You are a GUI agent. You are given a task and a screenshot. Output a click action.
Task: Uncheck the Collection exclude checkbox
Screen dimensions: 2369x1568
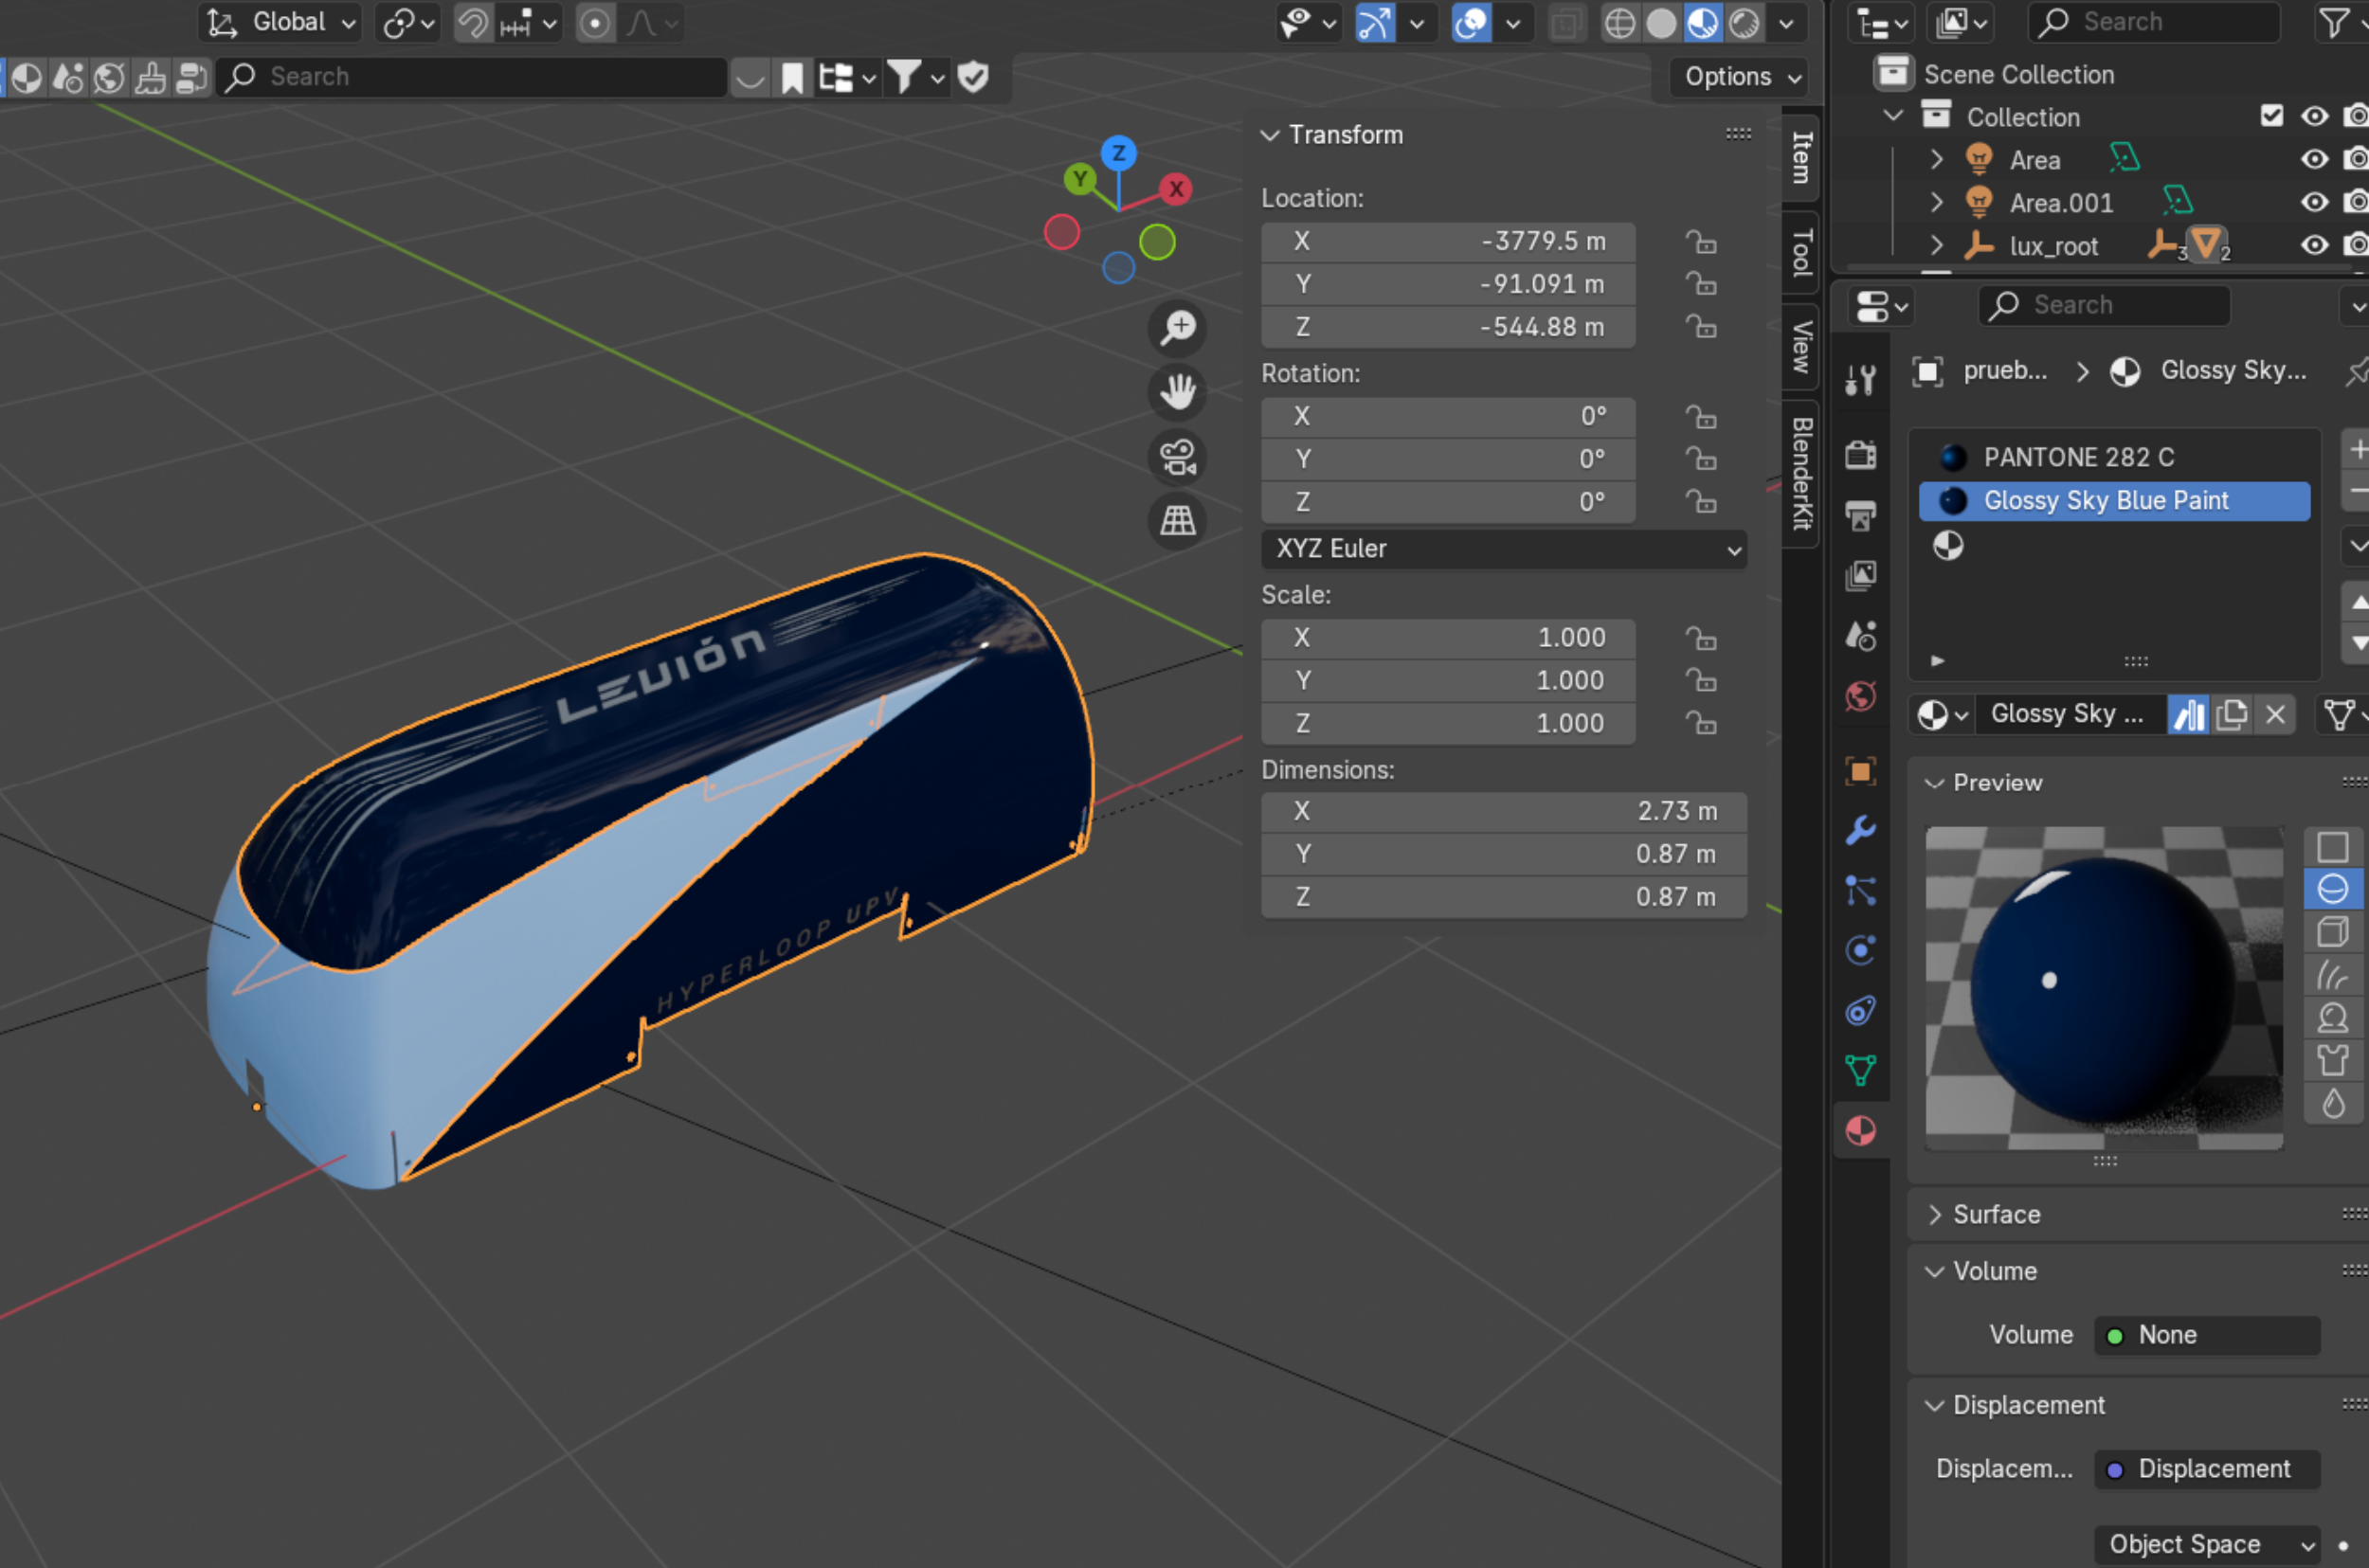tap(2271, 116)
